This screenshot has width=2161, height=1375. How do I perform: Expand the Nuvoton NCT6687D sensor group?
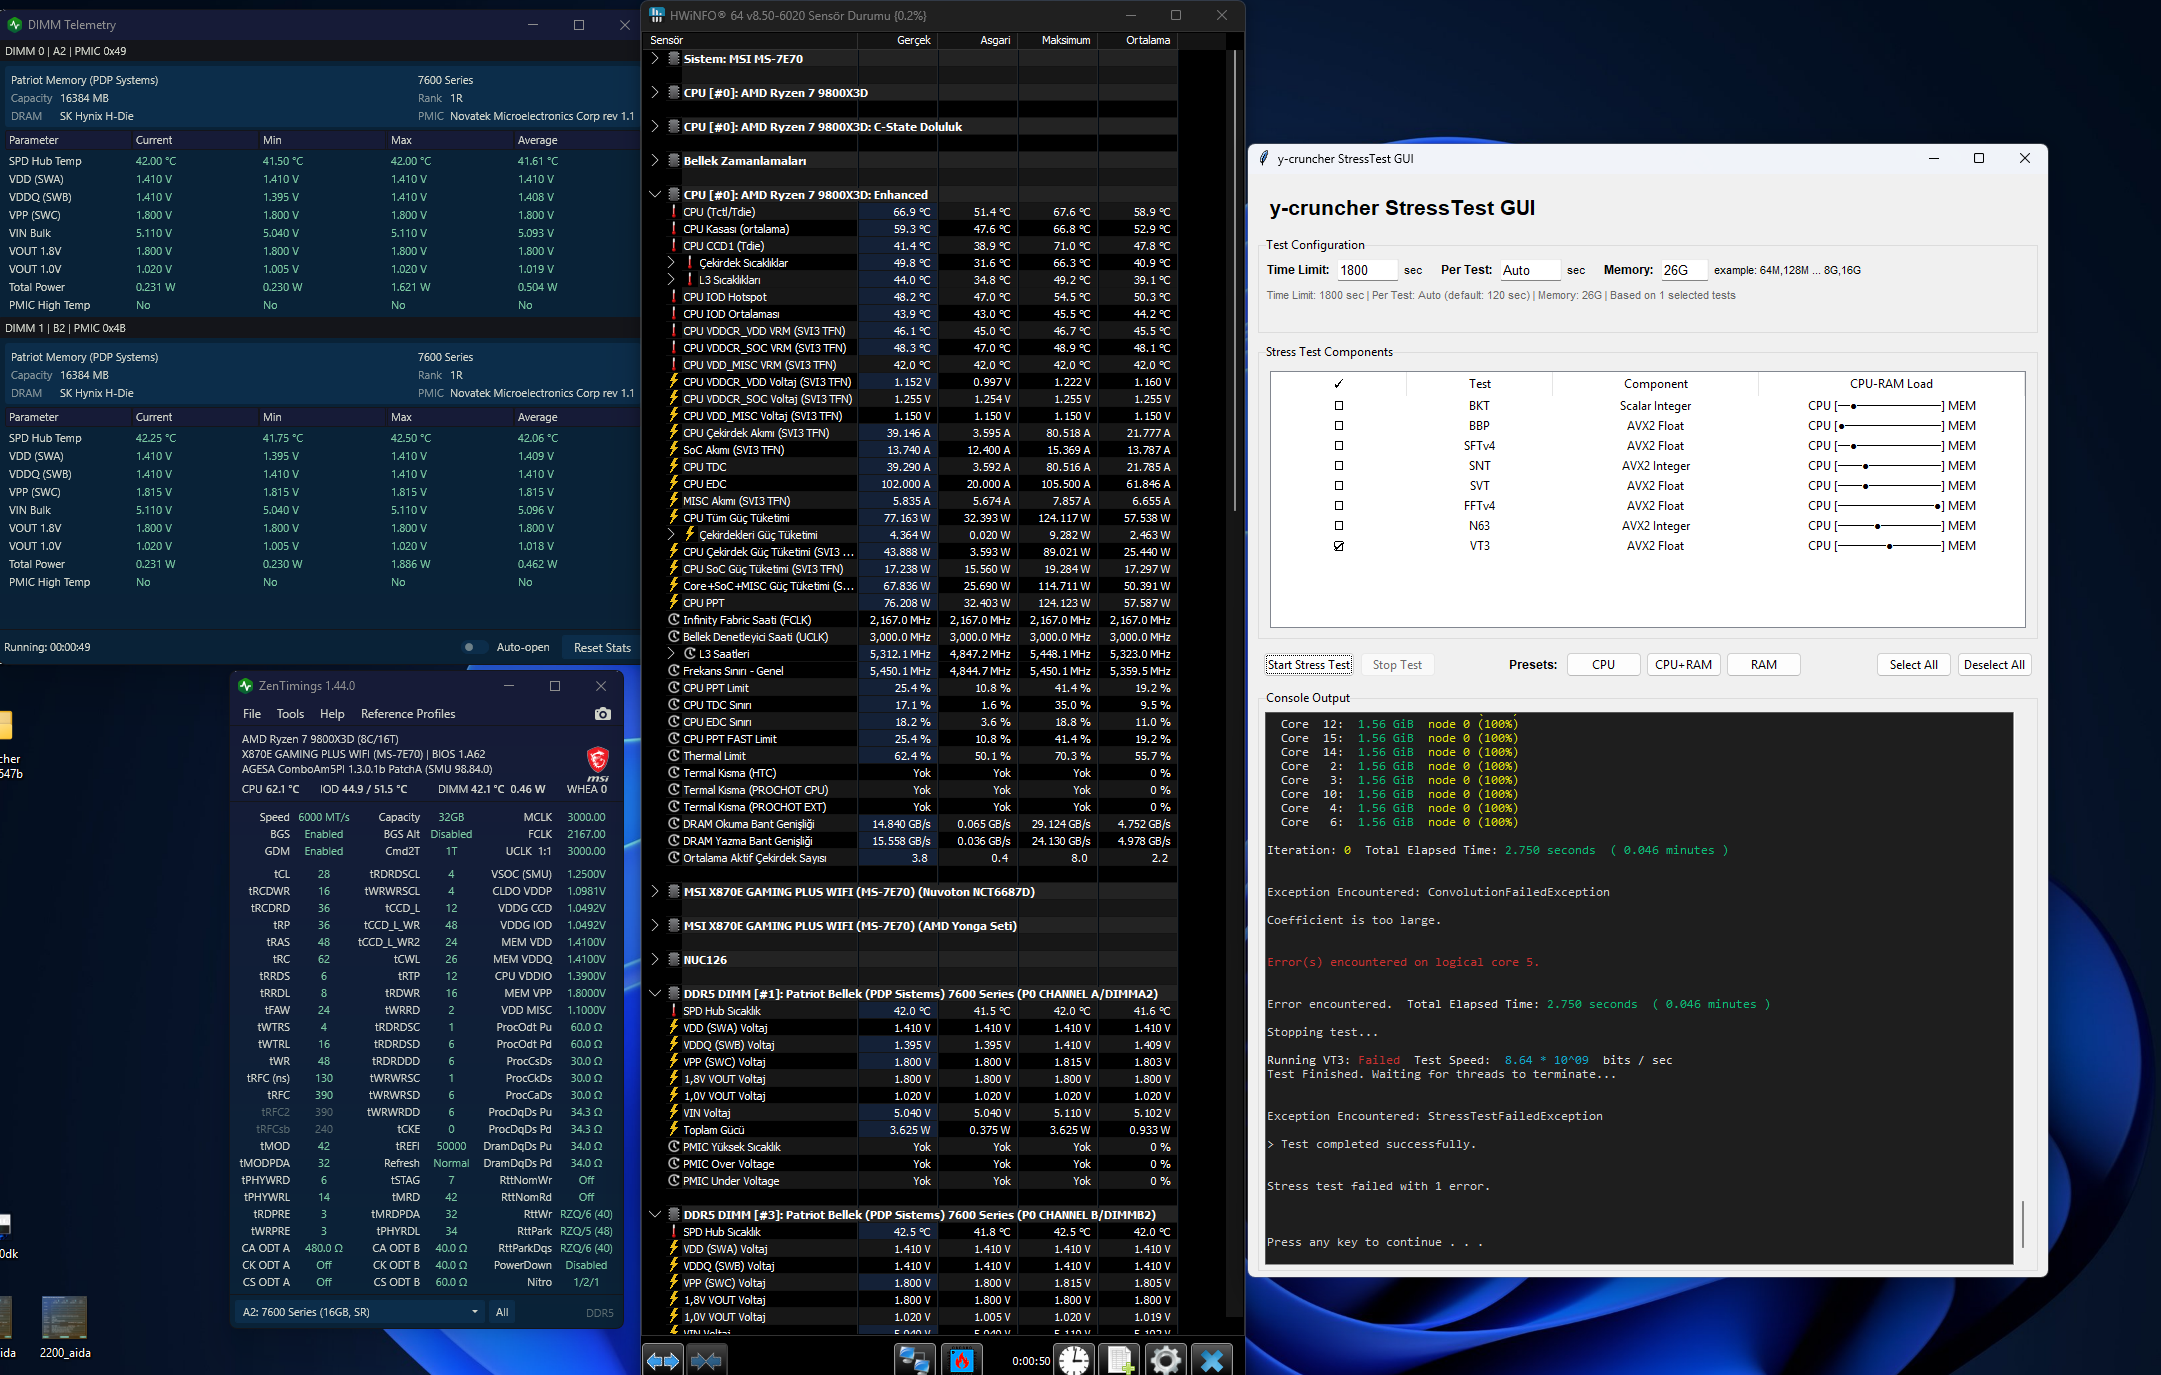655,892
